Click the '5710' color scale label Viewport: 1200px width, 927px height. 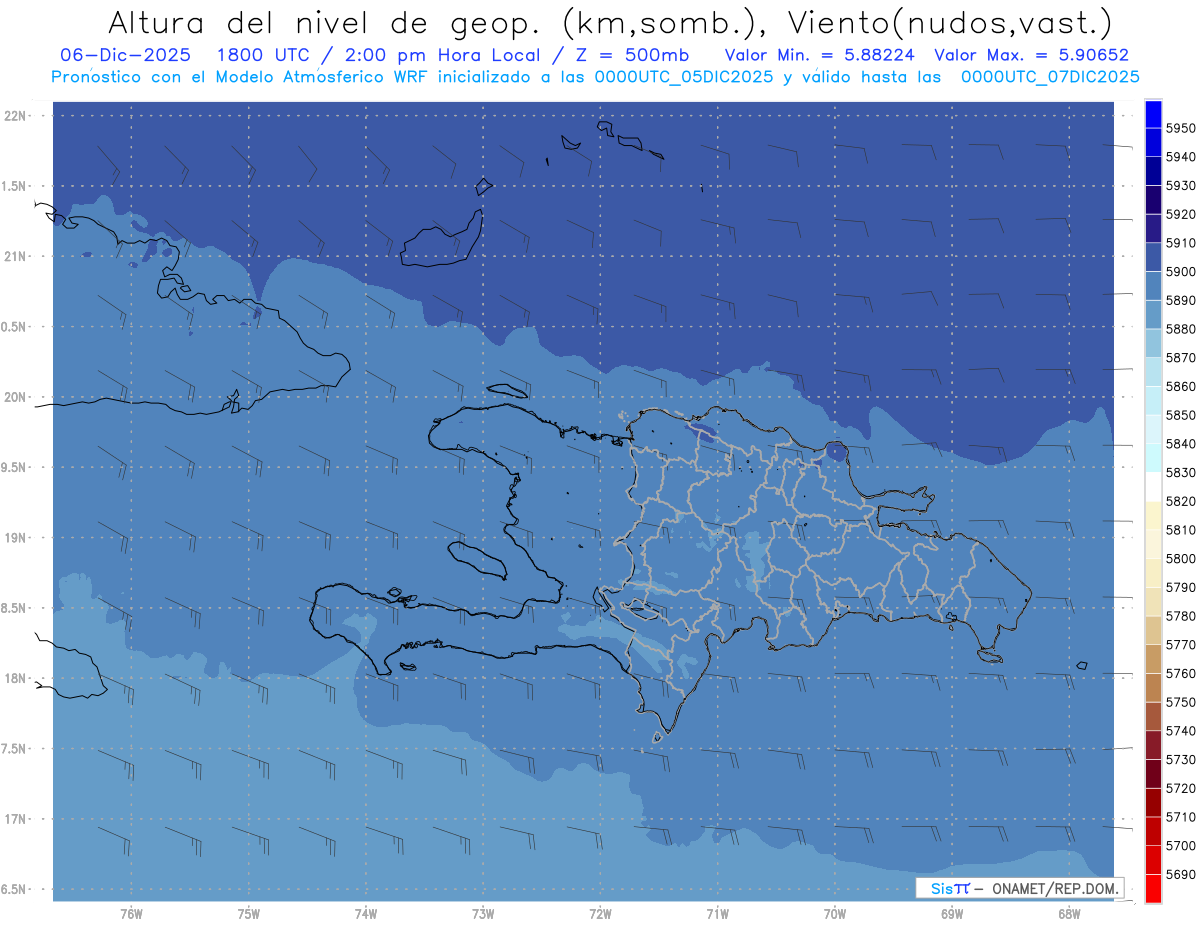(x=1180, y=817)
